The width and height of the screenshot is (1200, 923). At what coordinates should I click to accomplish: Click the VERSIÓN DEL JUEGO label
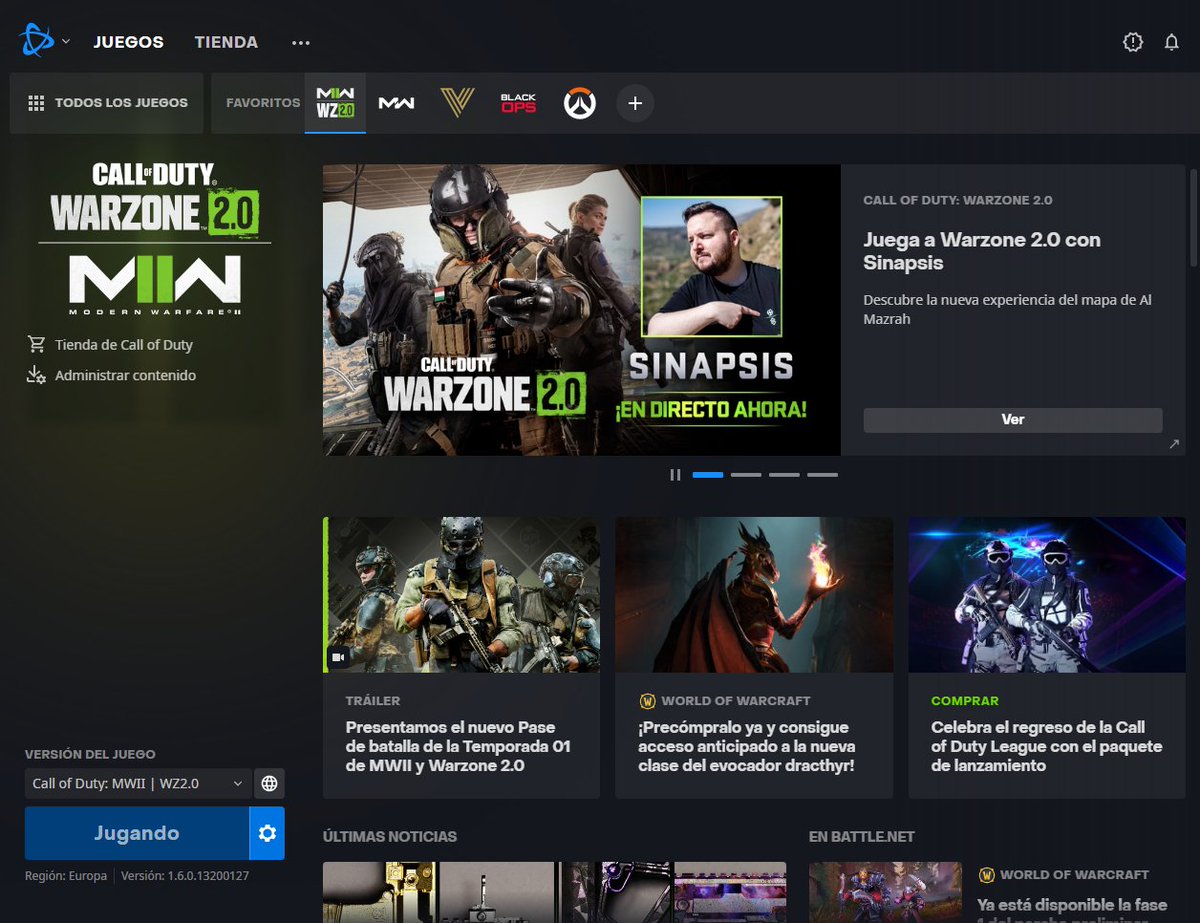click(x=90, y=754)
